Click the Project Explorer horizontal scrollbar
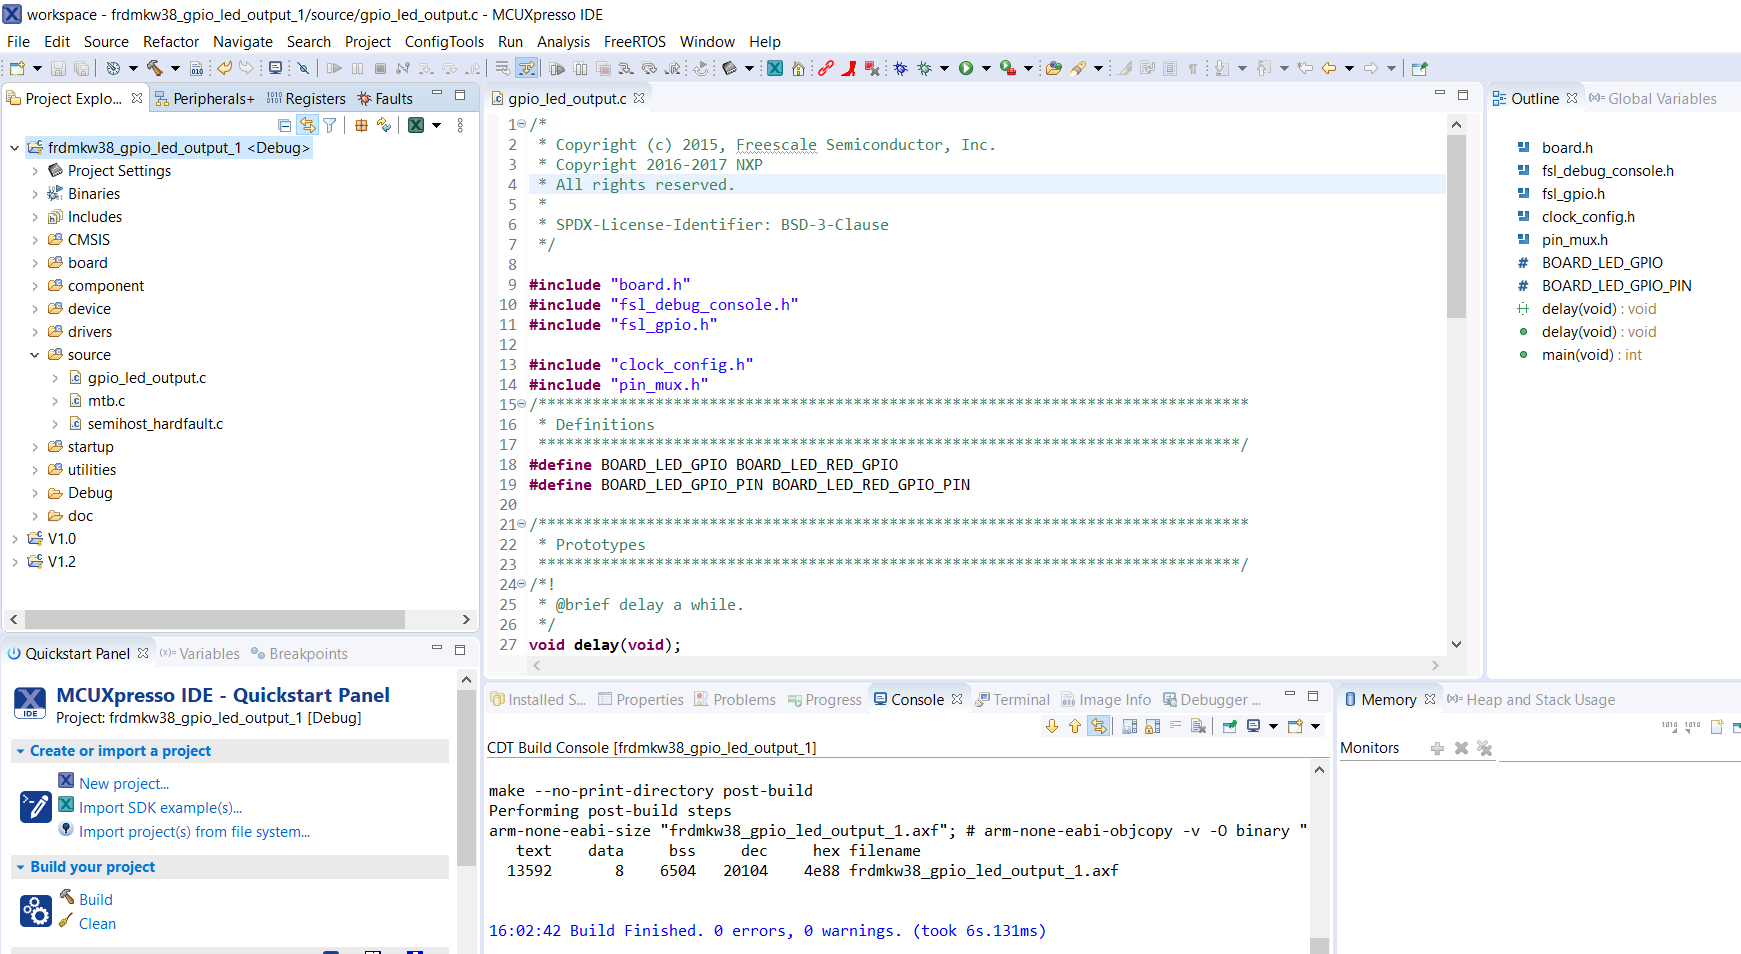Screen dimensions: 1741x954 click(215, 620)
